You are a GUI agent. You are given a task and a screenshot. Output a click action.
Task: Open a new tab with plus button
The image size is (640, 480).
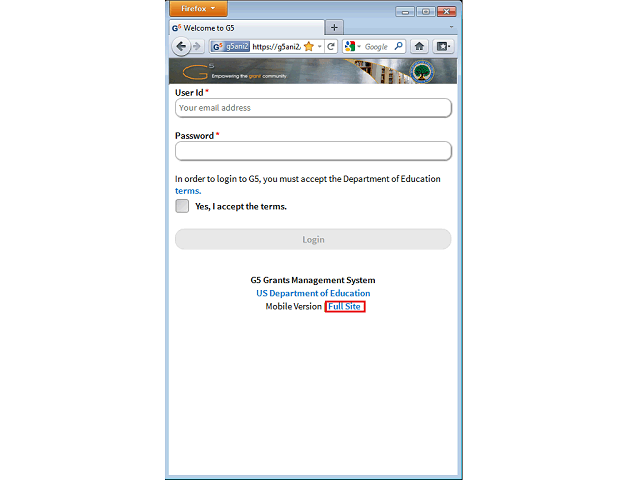(x=334, y=28)
